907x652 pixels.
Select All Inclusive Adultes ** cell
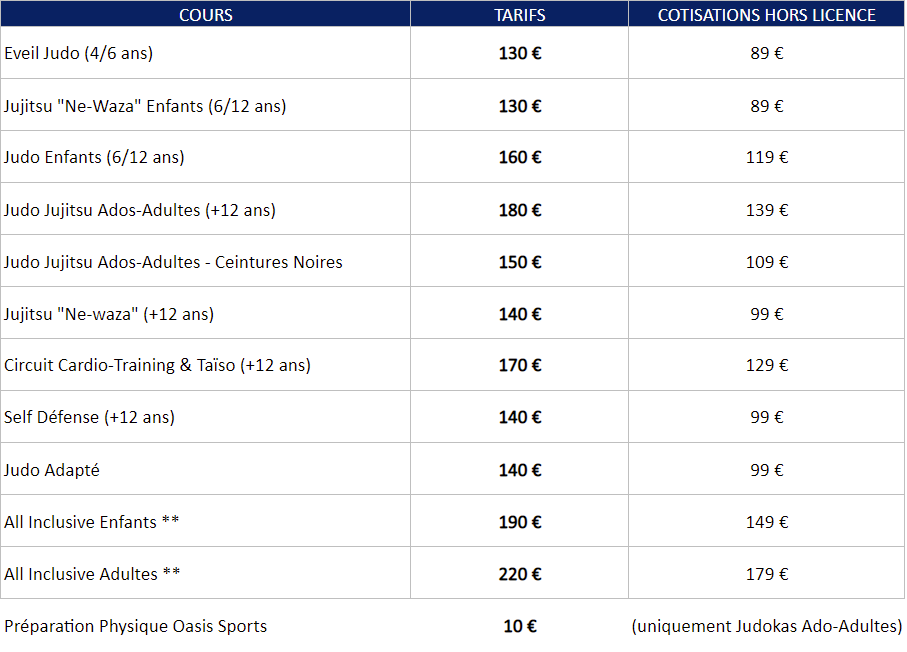click(92, 573)
